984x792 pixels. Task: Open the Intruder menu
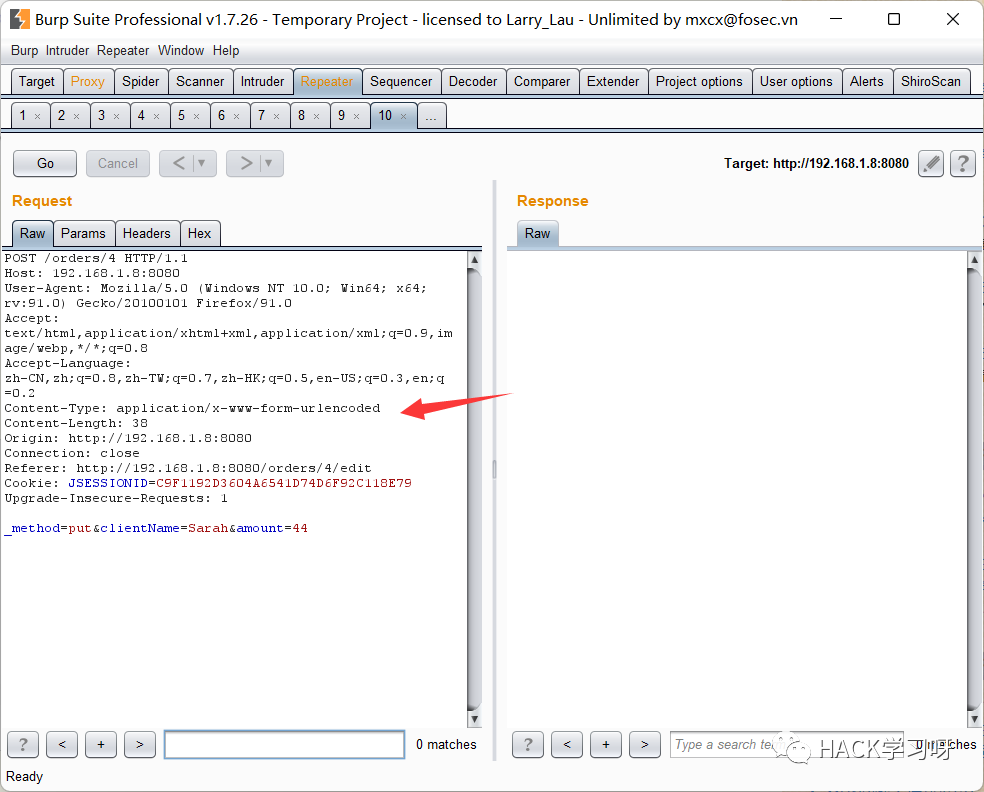pyautogui.click(x=67, y=50)
